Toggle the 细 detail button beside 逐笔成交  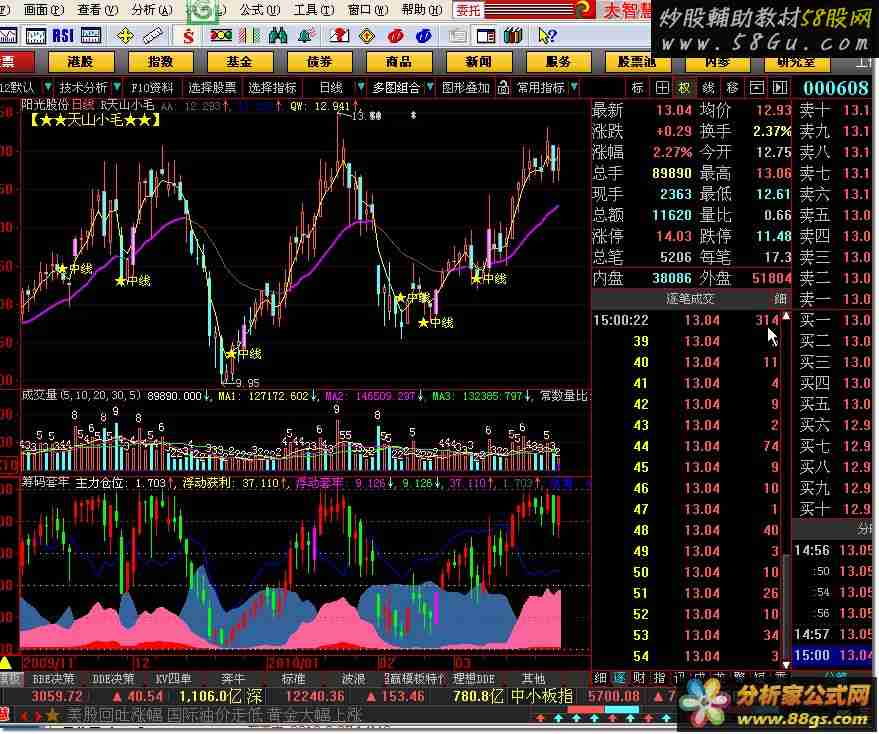click(780, 298)
